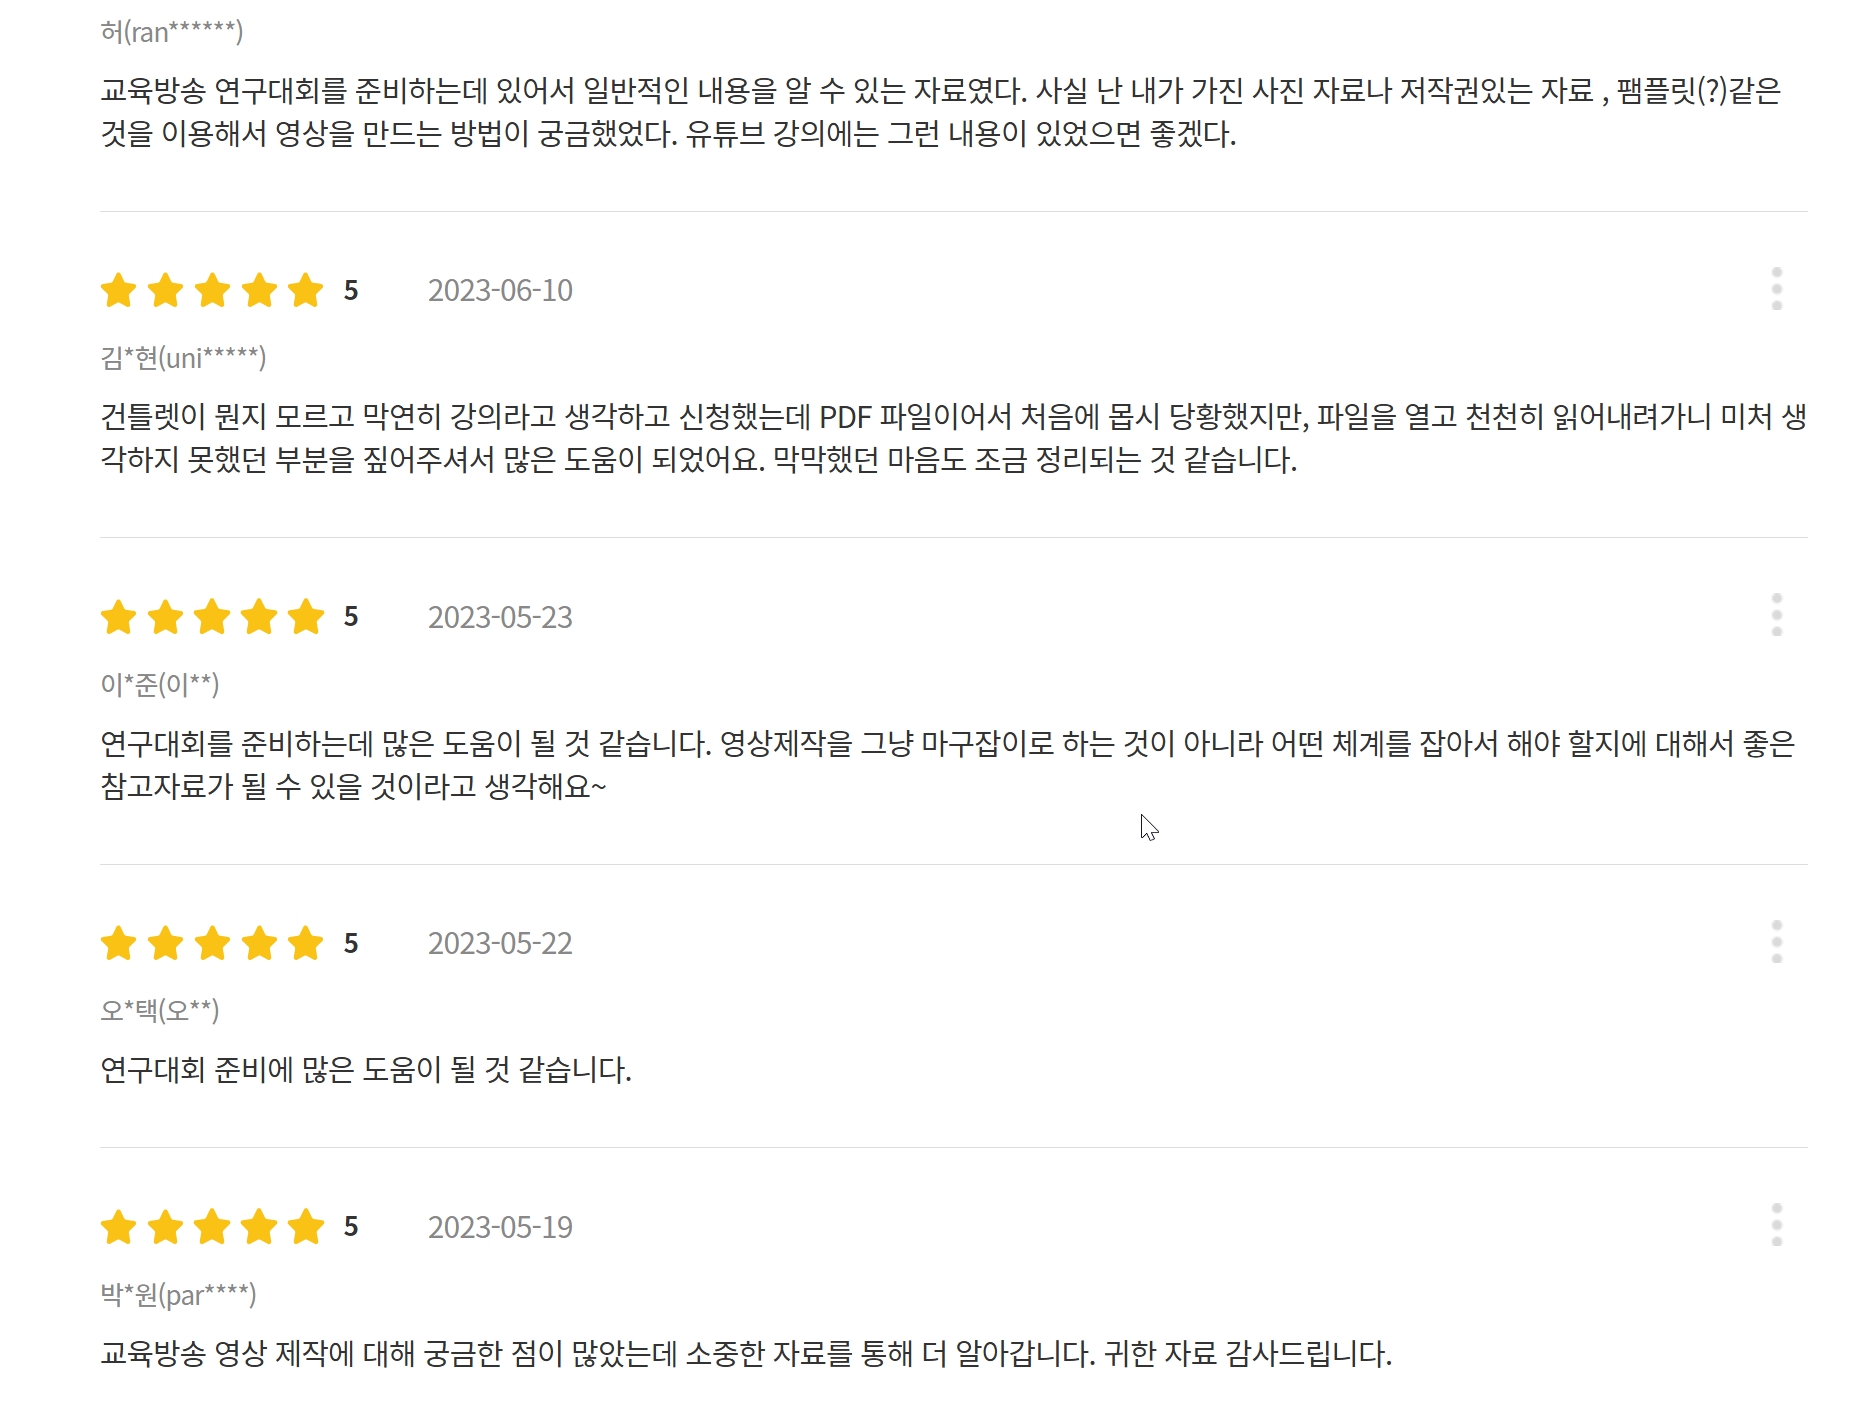Select the reviewer name 박*원(par****)
Viewport: 1861px width, 1410px height.
click(178, 1295)
